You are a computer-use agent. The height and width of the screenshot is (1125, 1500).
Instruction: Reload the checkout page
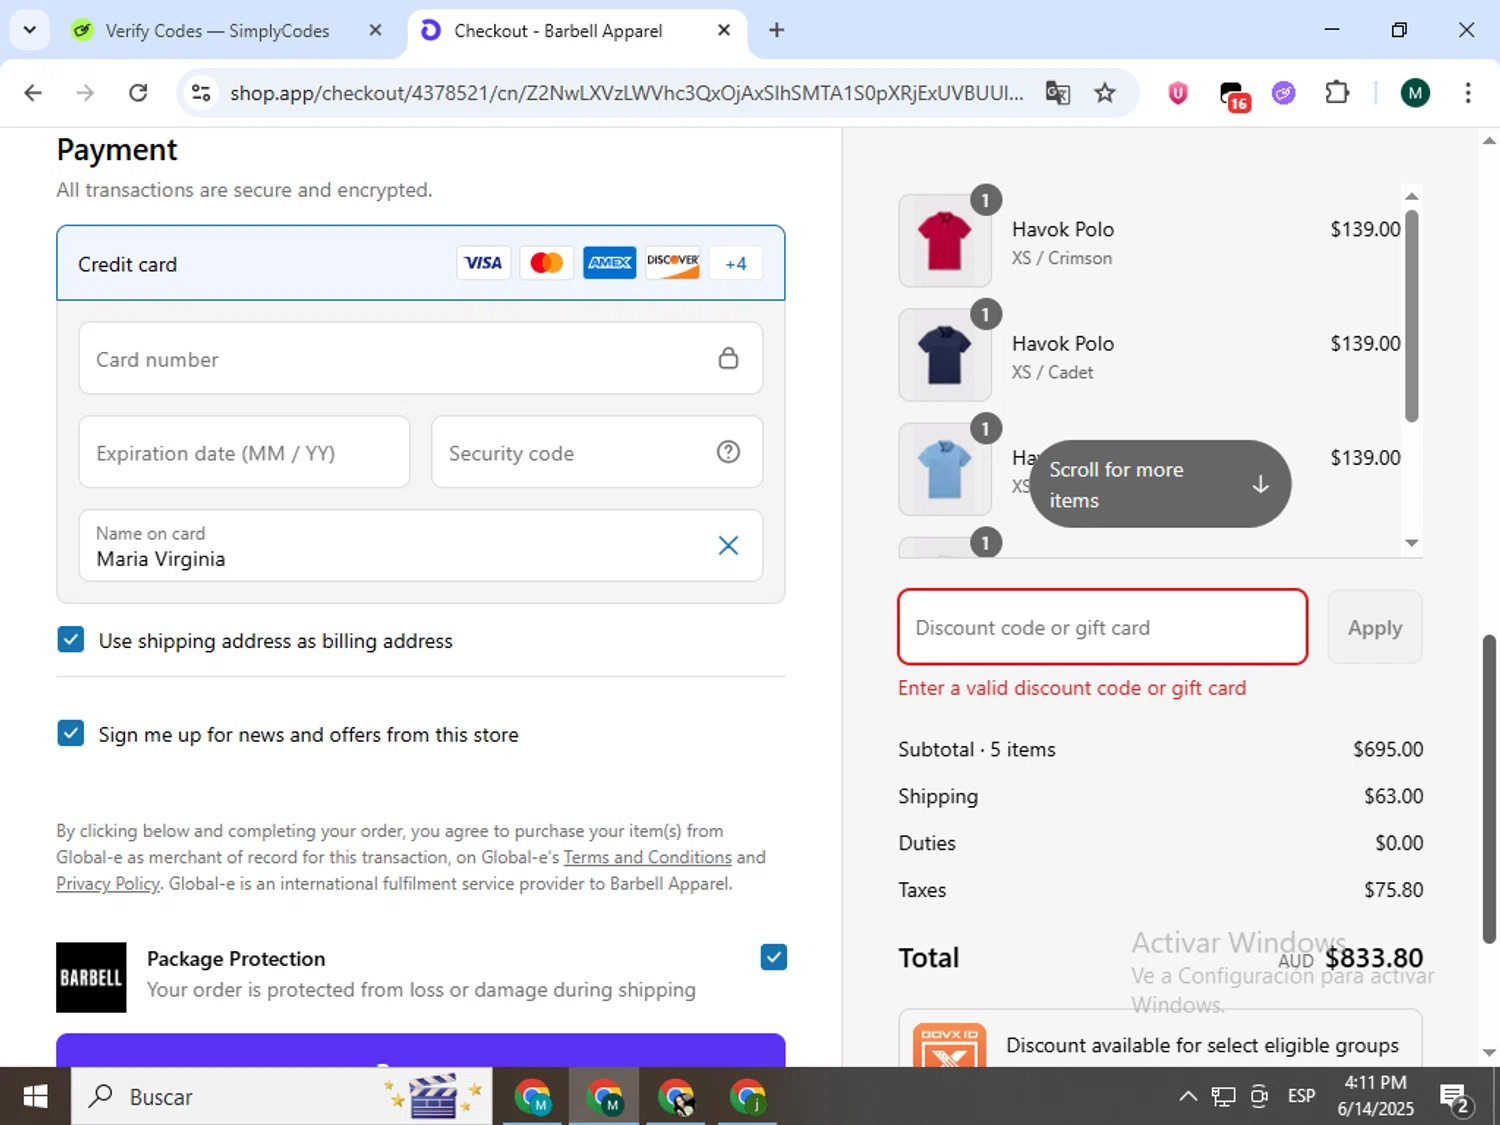pyautogui.click(x=138, y=93)
